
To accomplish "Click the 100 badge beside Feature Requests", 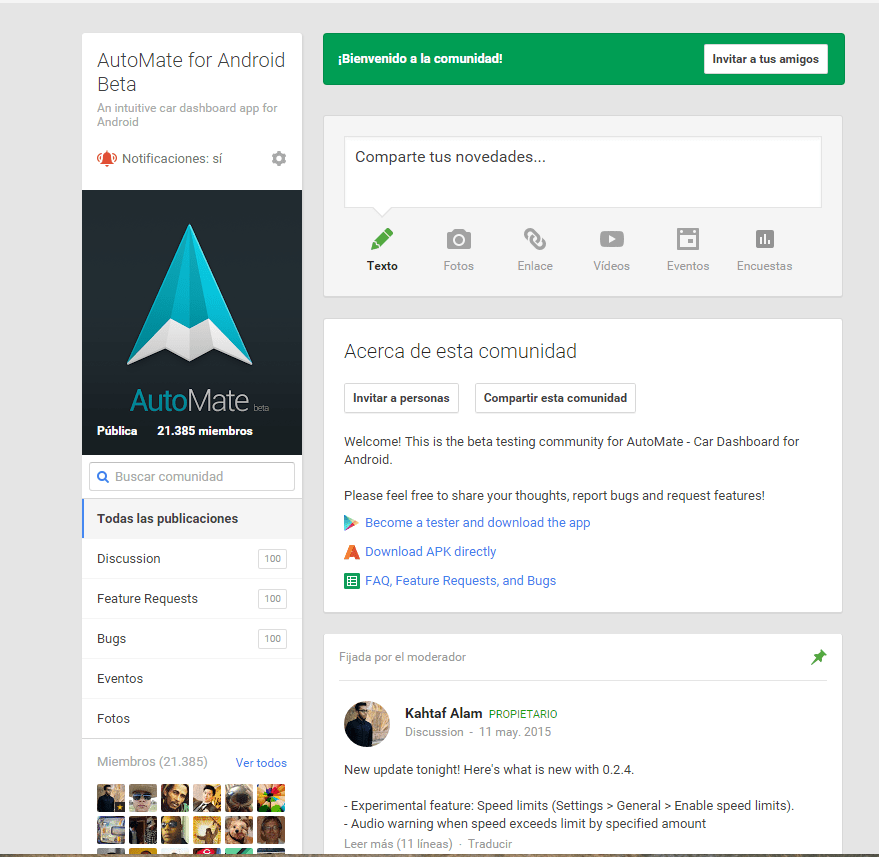I will [x=272, y=599].
